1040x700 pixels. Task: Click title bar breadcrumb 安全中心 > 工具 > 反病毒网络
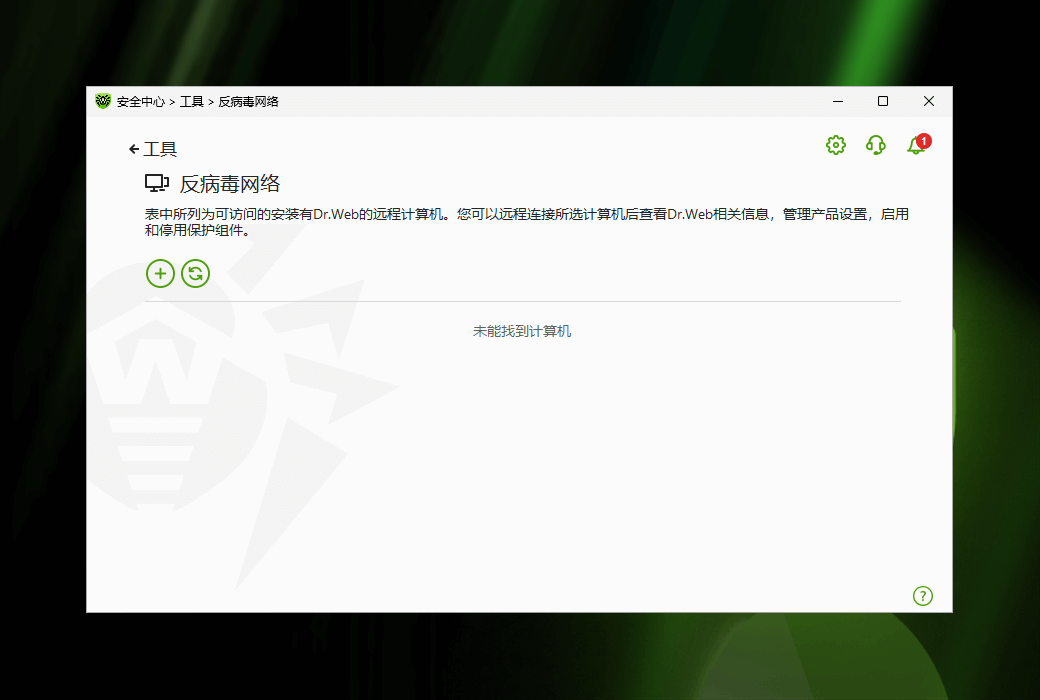(x=198, y=102)
